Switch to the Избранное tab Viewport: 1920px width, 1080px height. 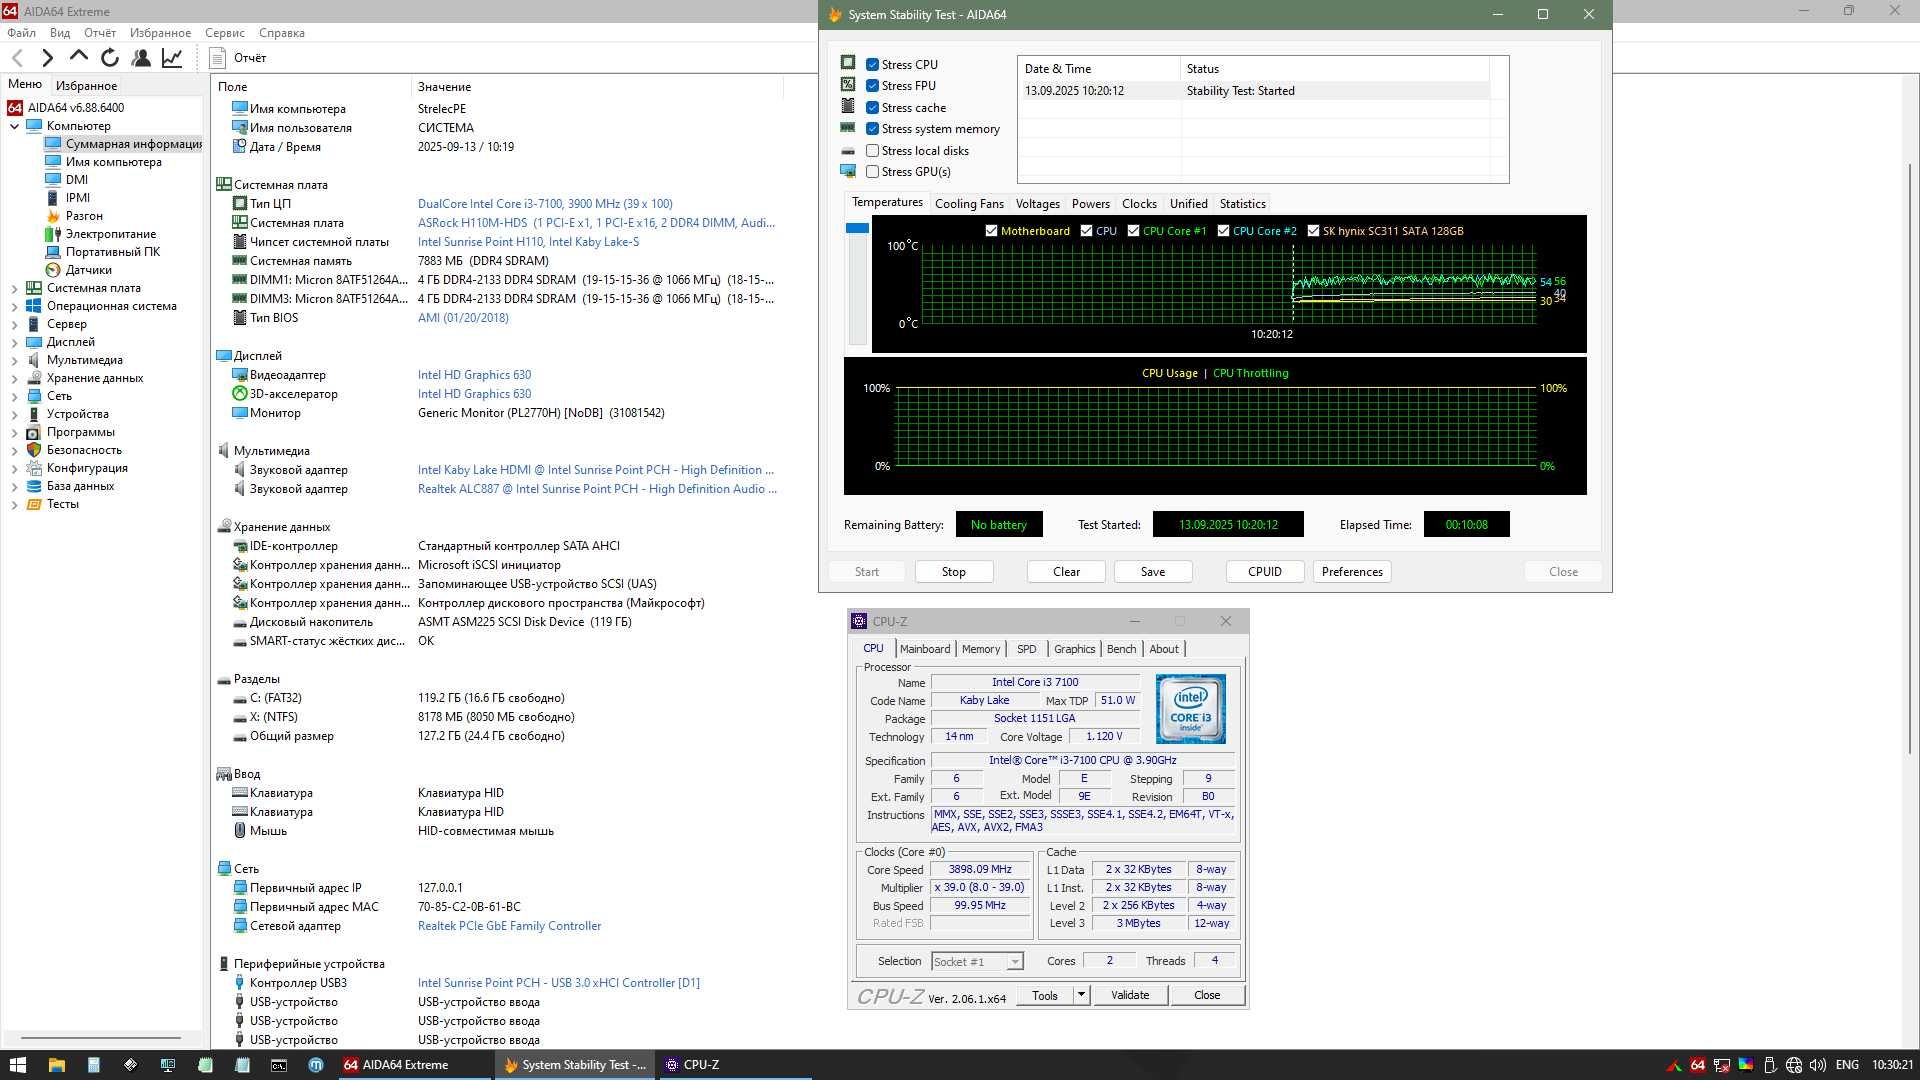(86, 86)
